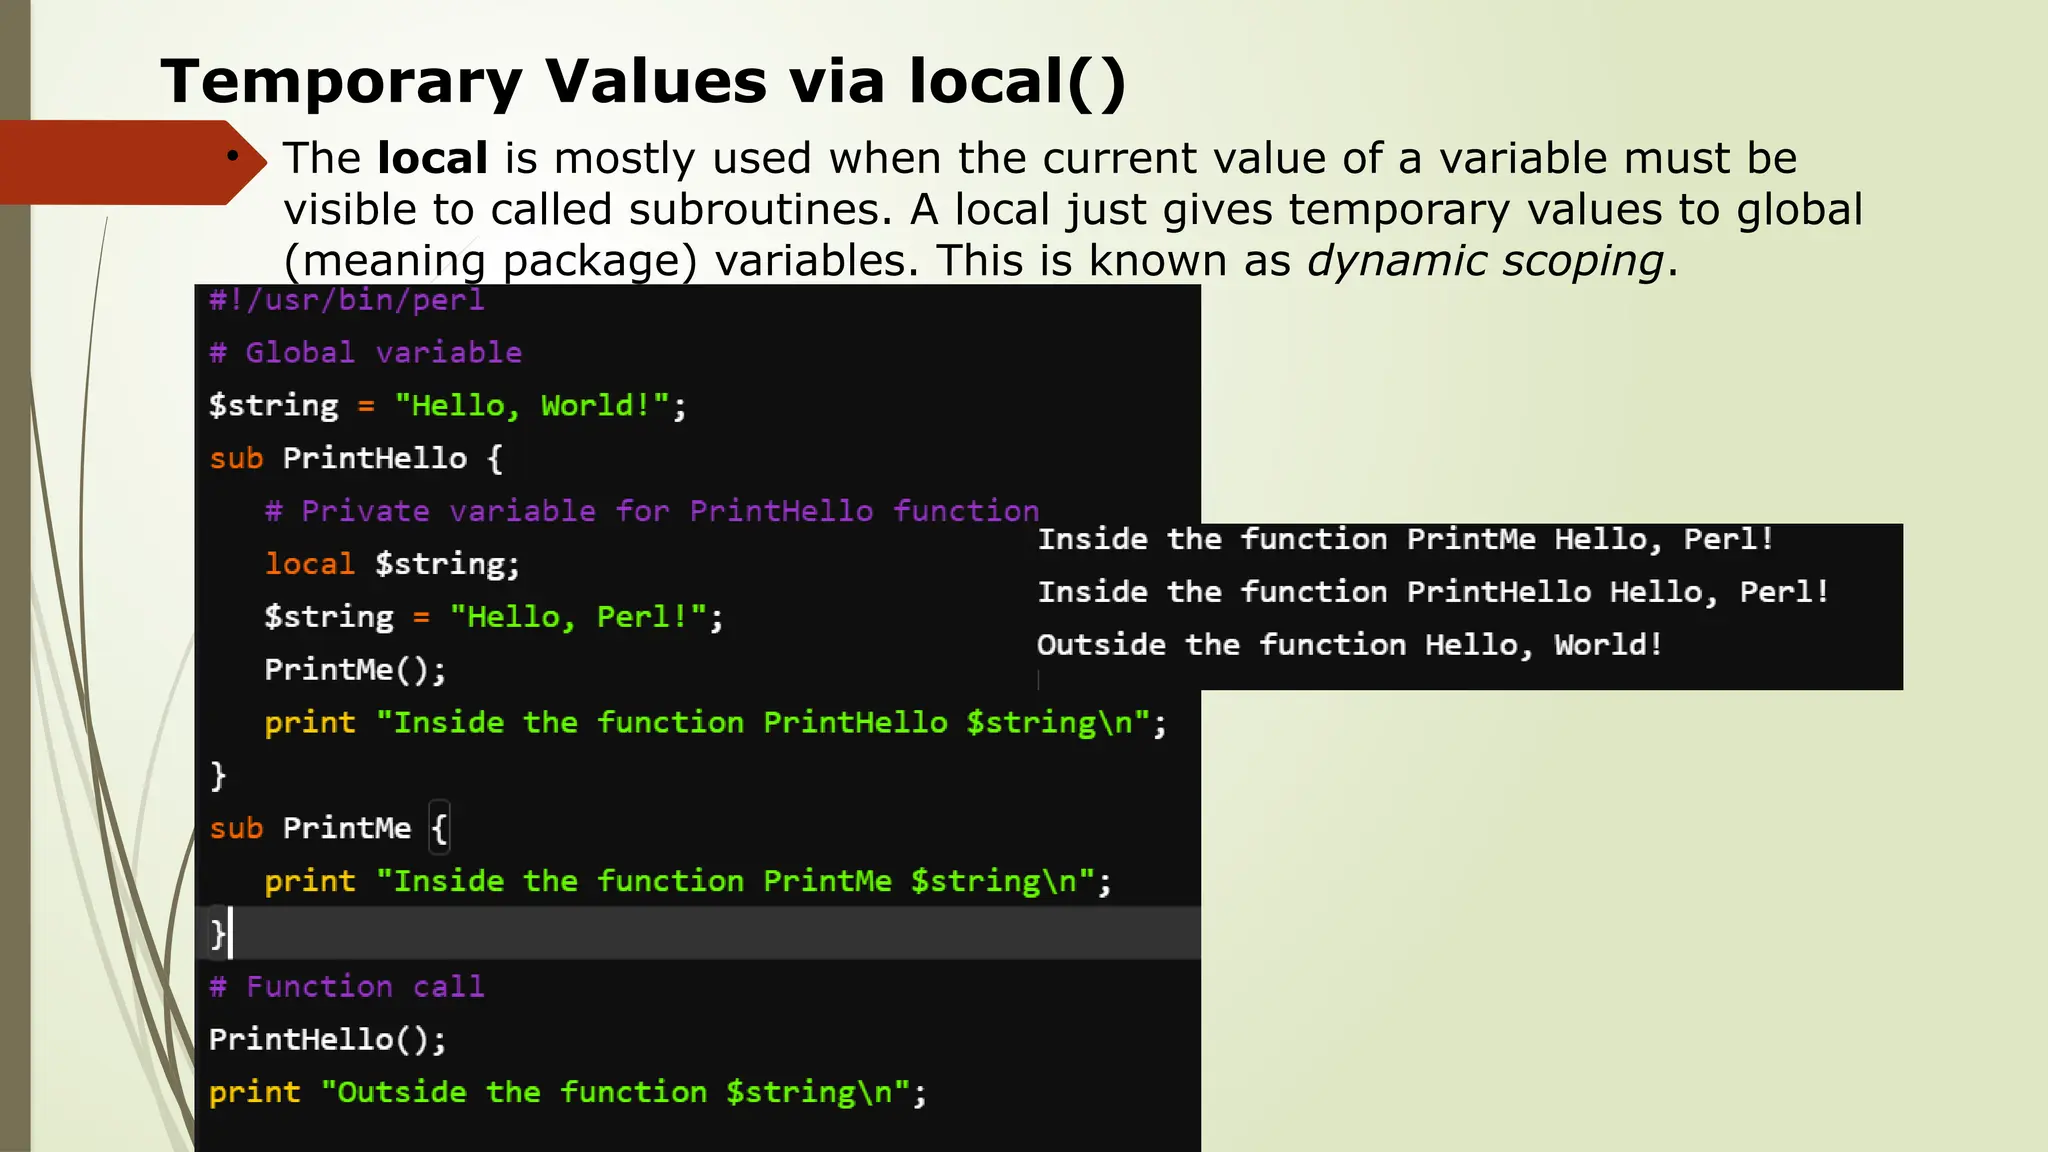The image size is (2048, 1152).
Task: Click output line 'Outside the function Hello, World!'
Action: point(1350,645)
